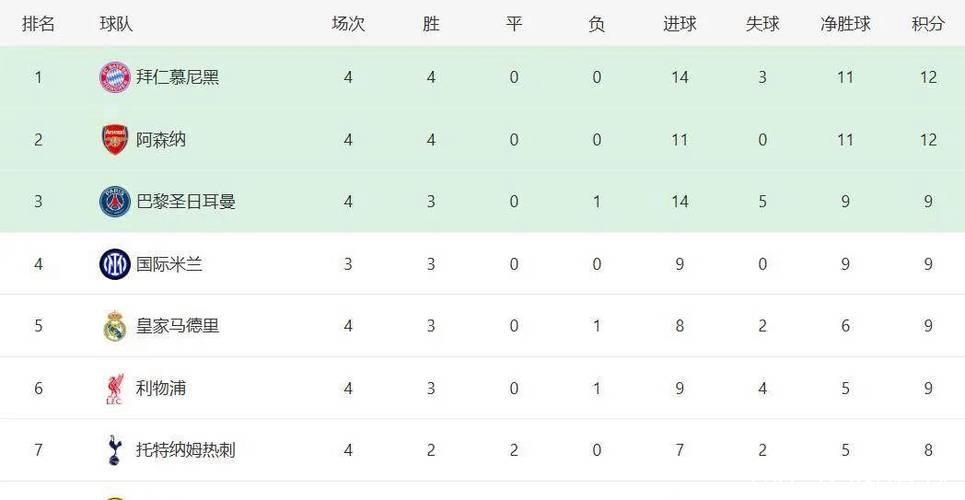Click the 排名 column header

(x=38, y=23)
